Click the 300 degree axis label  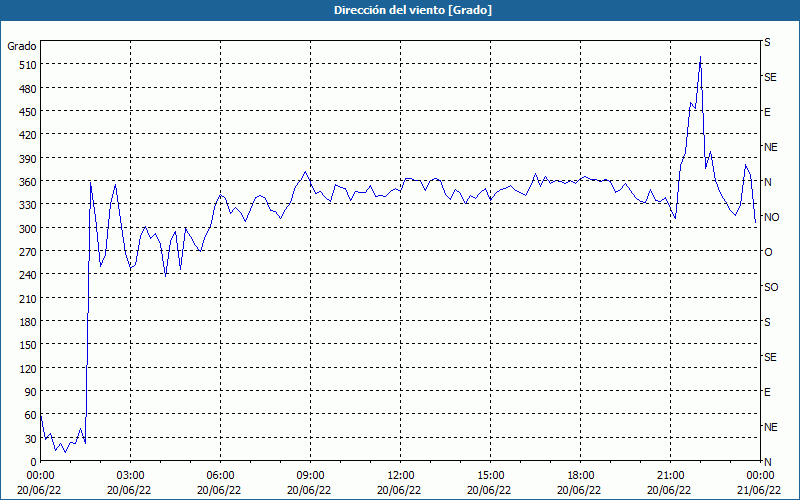(28, 229)
